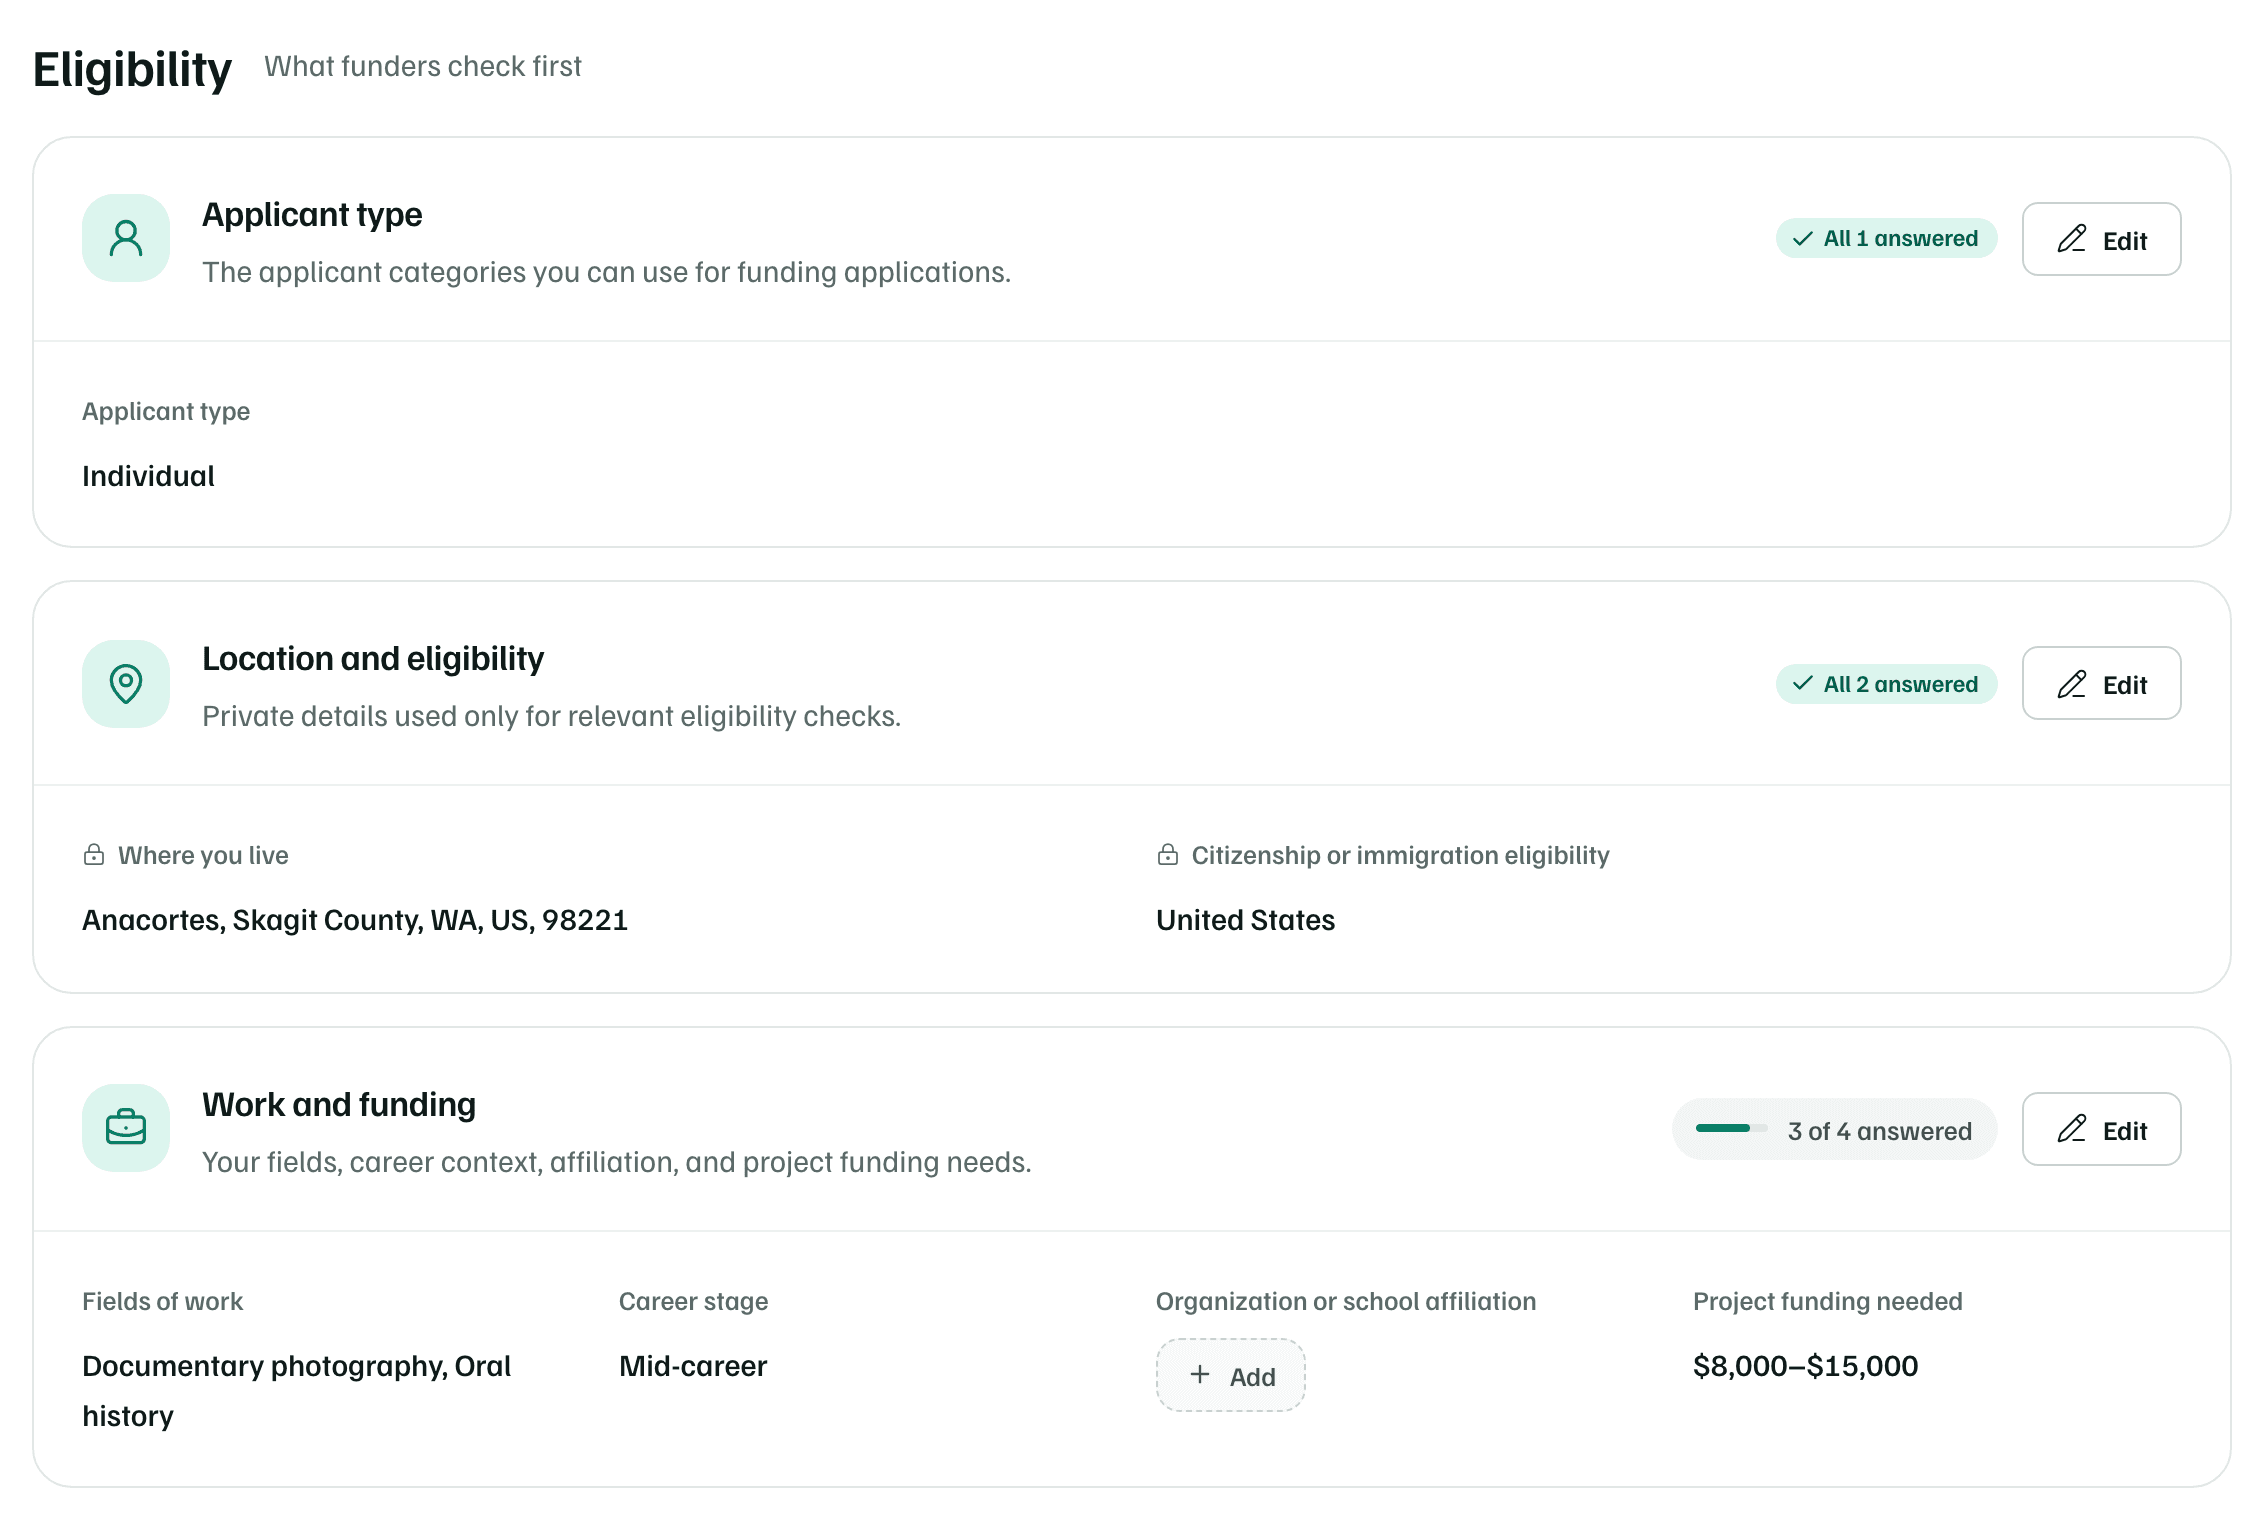Click the 'Mid-career' value

693,1366
